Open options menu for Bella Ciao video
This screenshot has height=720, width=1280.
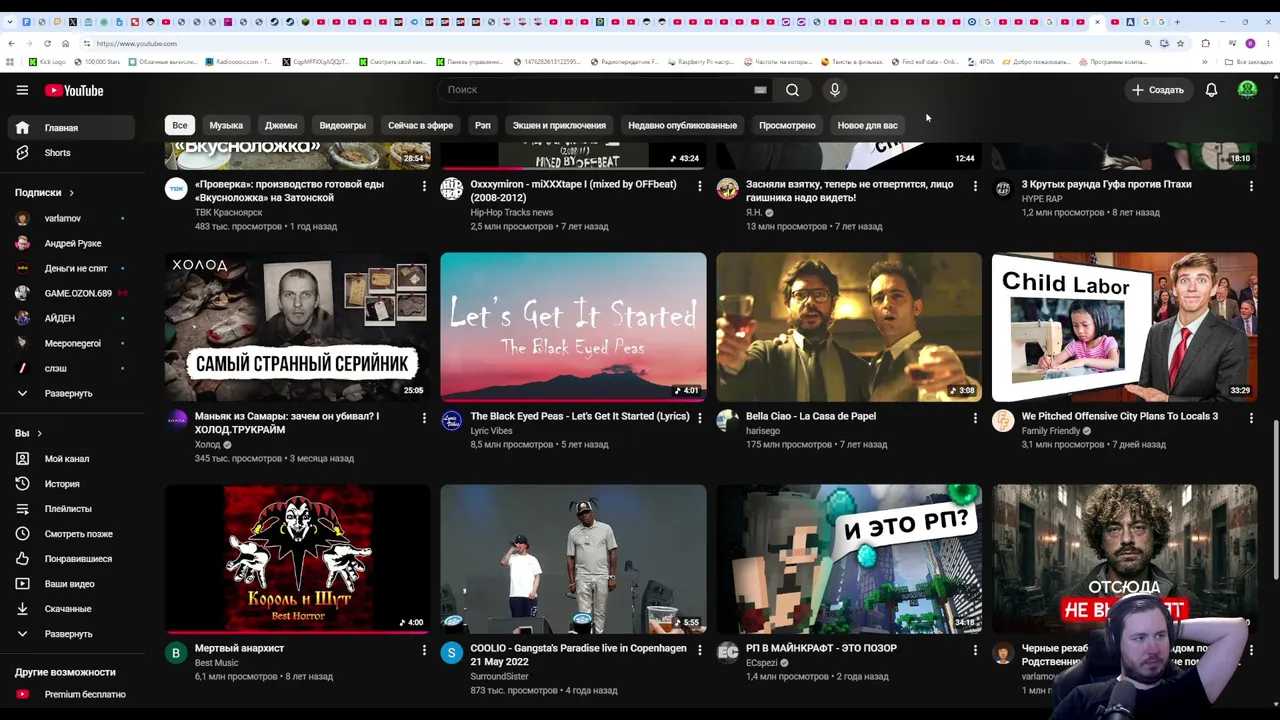pos(975,418)
